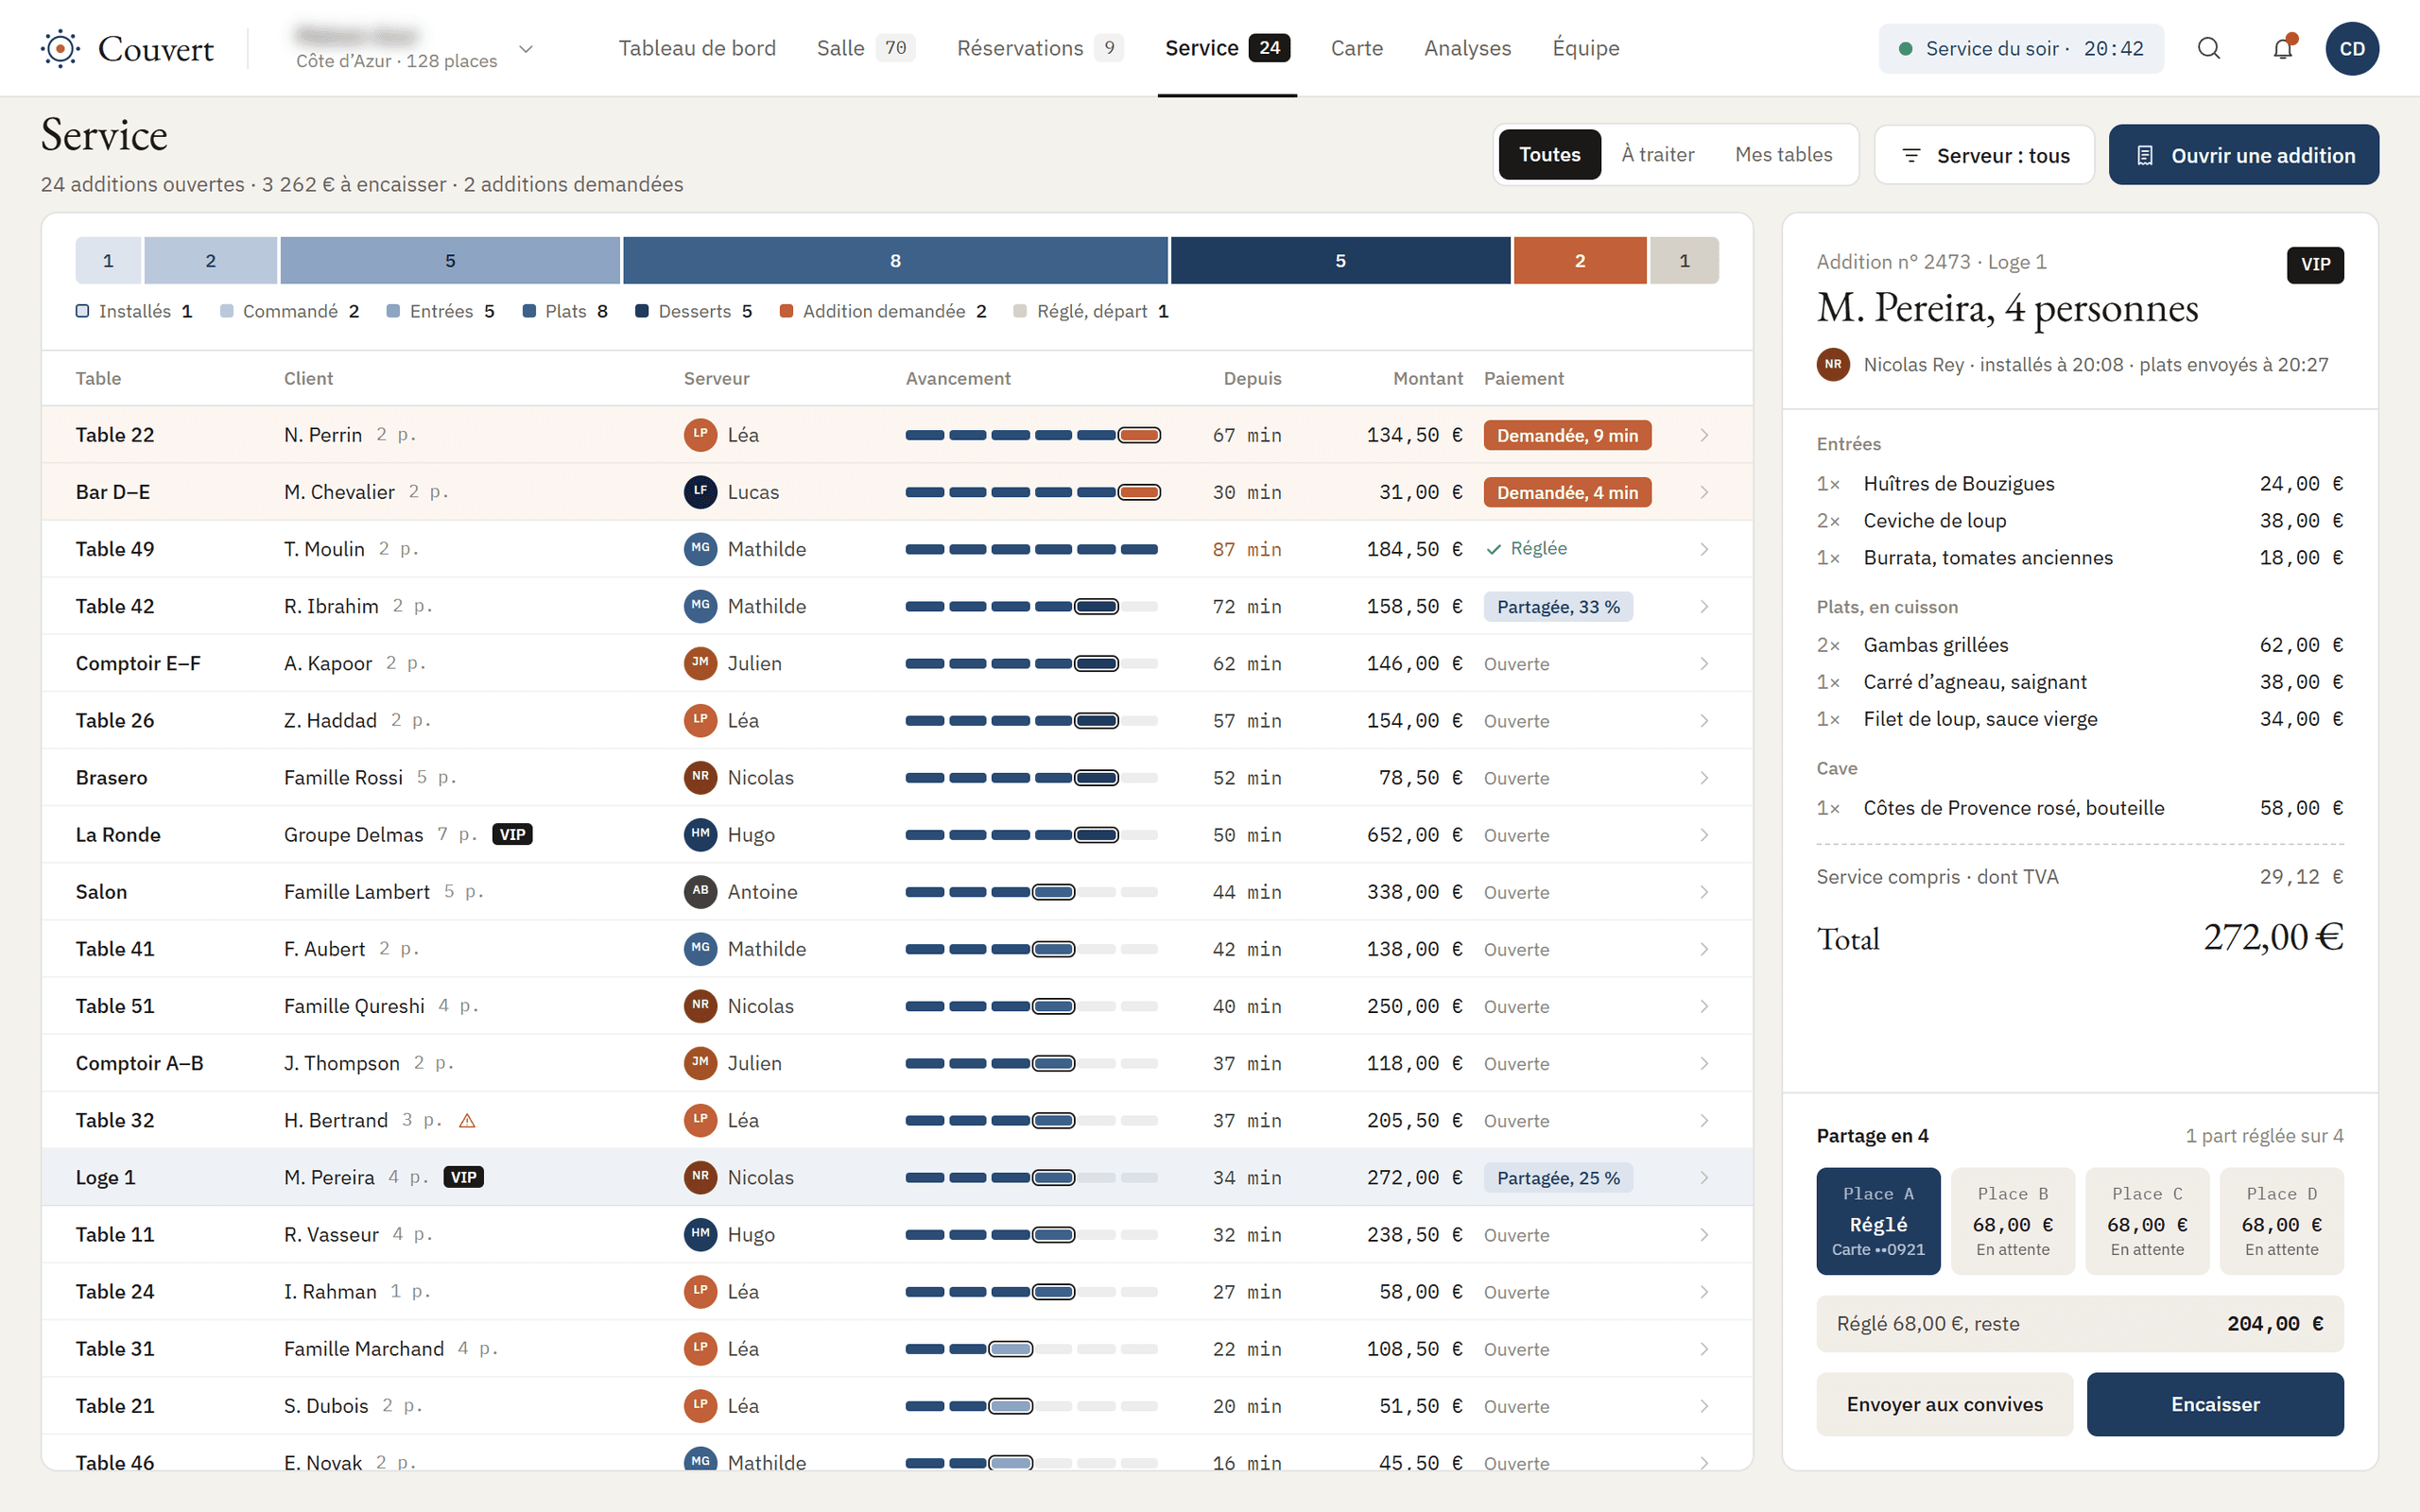Expand the restaurant selector chevron
Image resolution: width=2420 pixels, height=1512 pixels.
(526, 48)
